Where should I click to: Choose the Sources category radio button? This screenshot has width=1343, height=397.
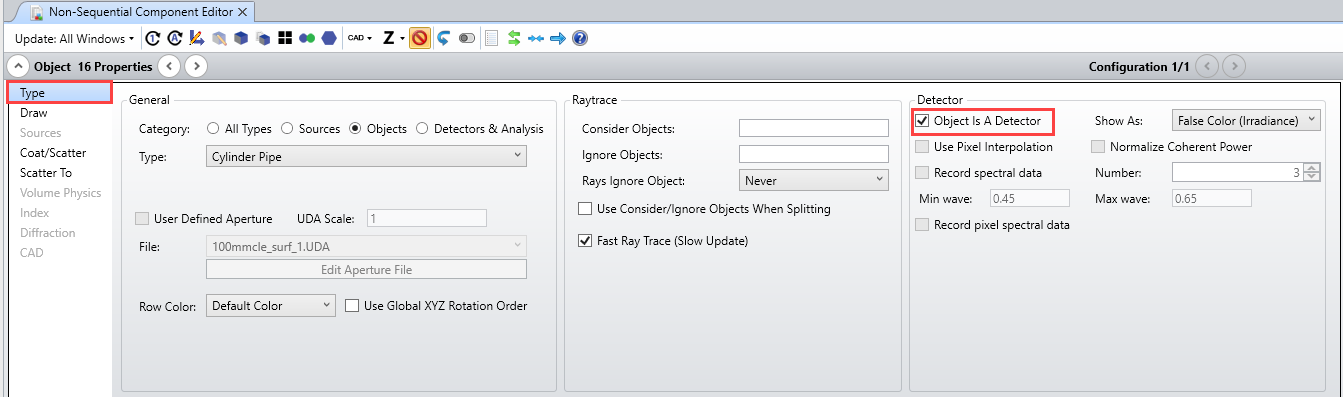point(287,128)
